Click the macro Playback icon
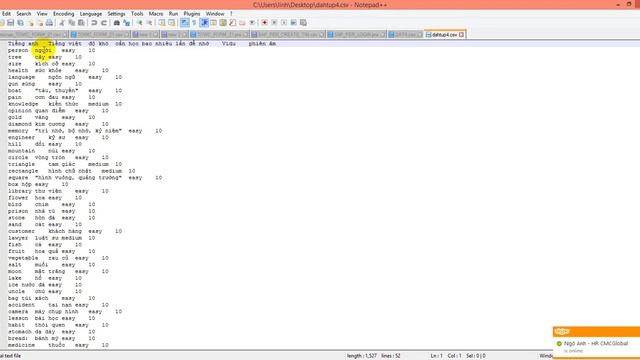This screenshot has height=360, width=640. coord(284,23)
